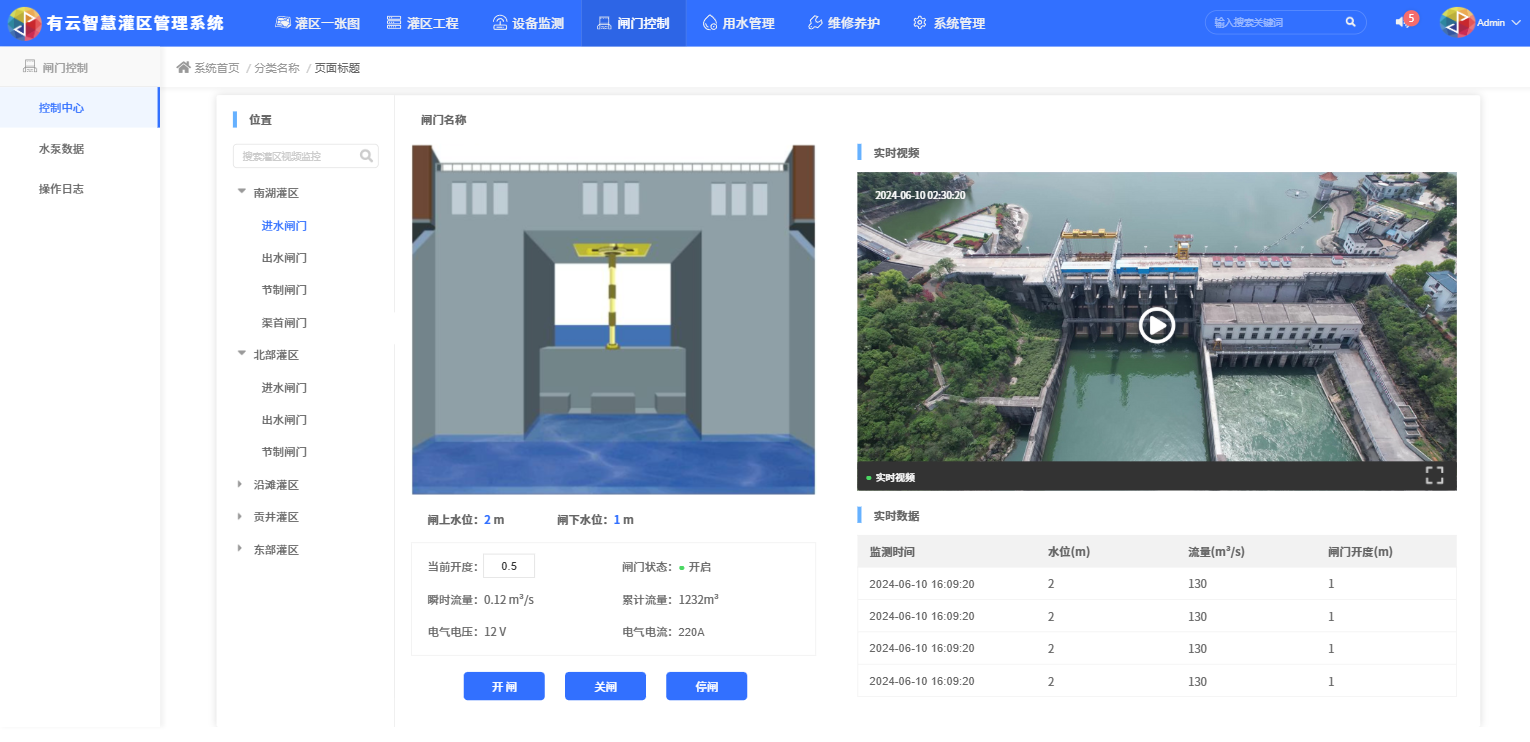Viewport: 1530px width, 742px height.
Task: Click the home icon in breadcrumb
Action: tap(183, 68)
